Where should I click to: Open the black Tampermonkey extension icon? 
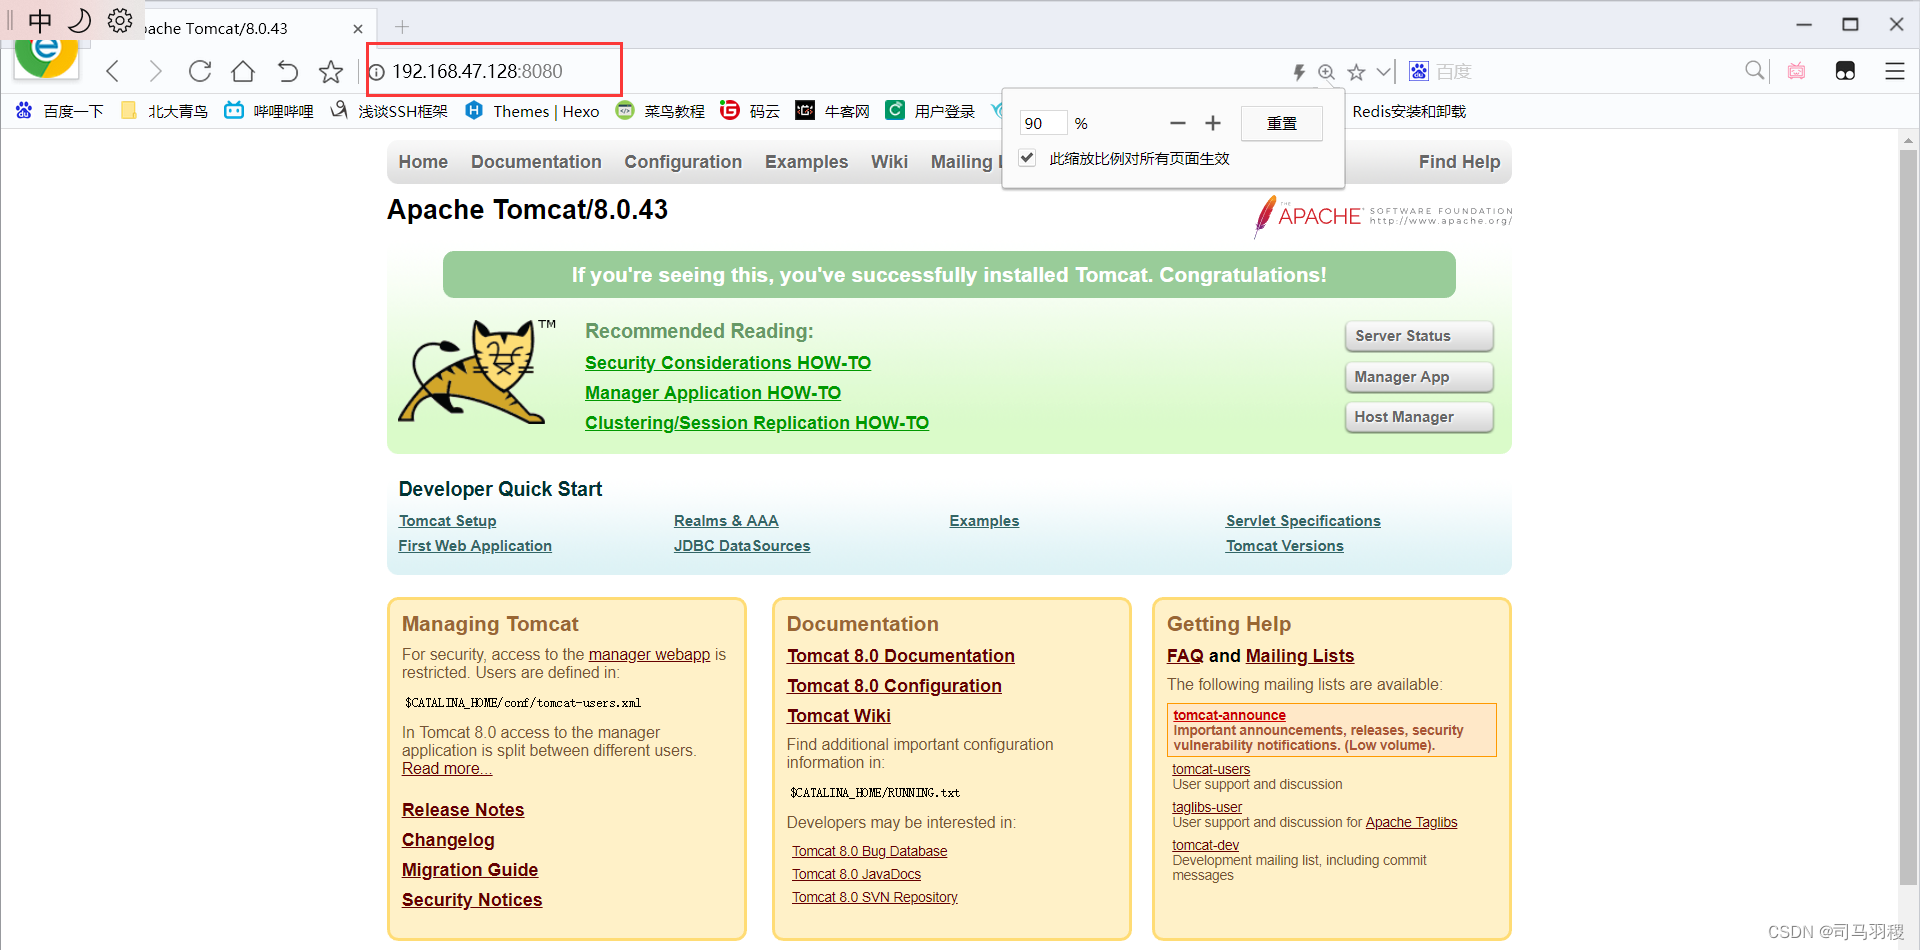[1845, 71]
